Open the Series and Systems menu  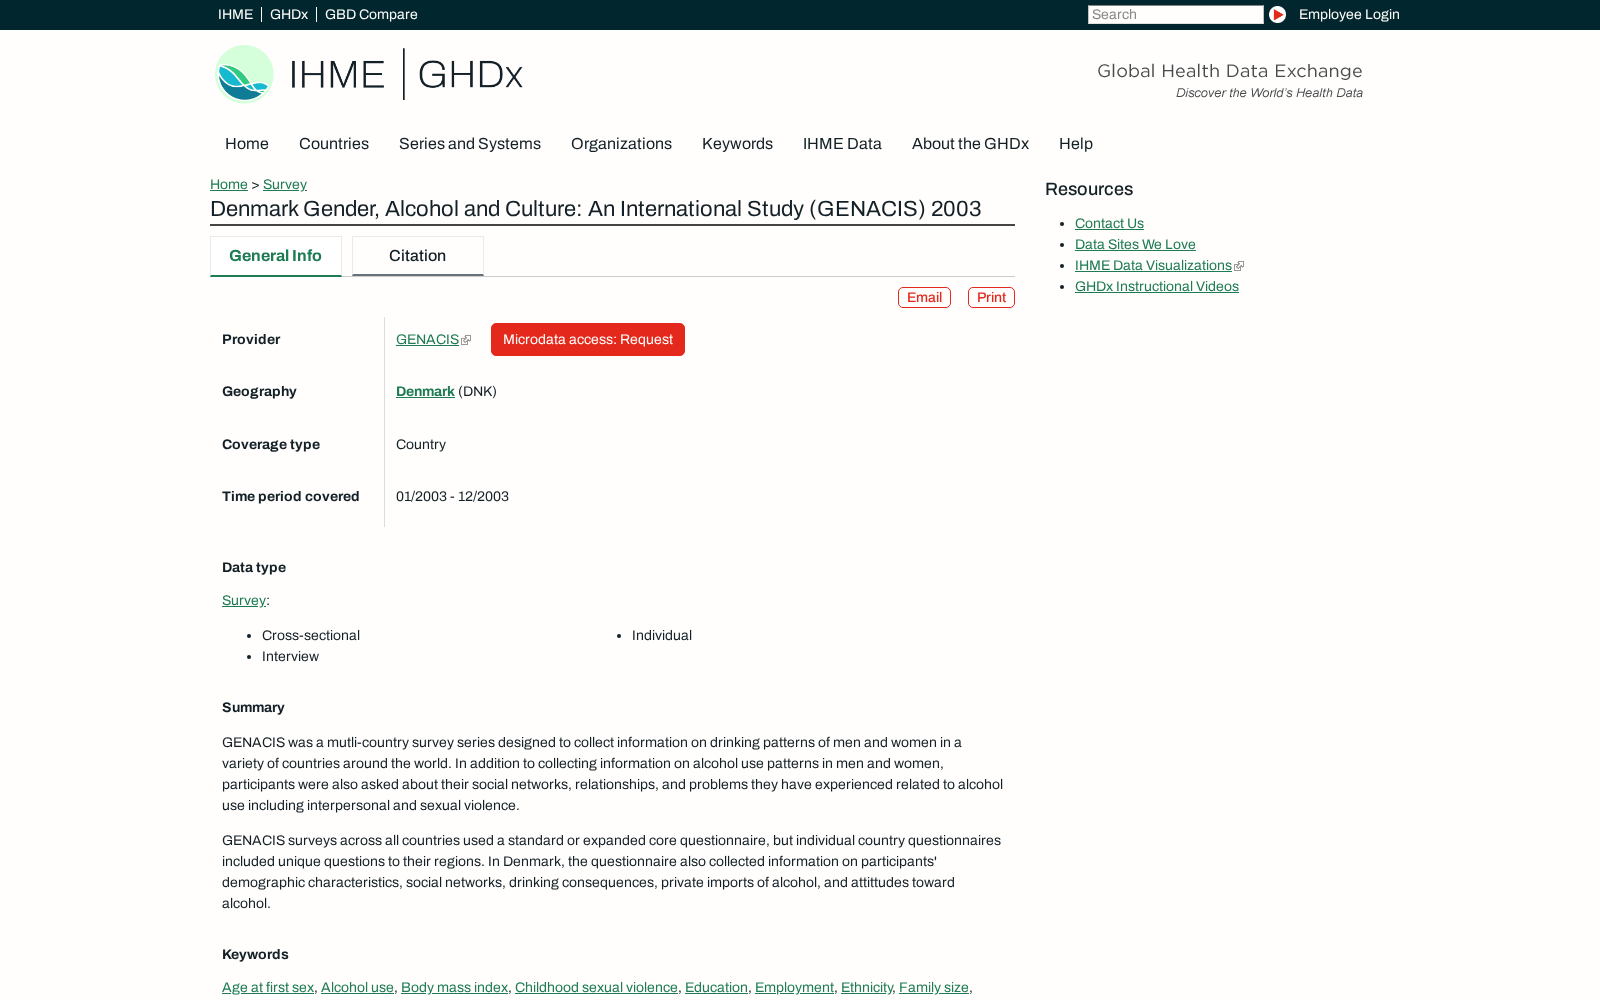pyautogui.click(x=470, y=143)
